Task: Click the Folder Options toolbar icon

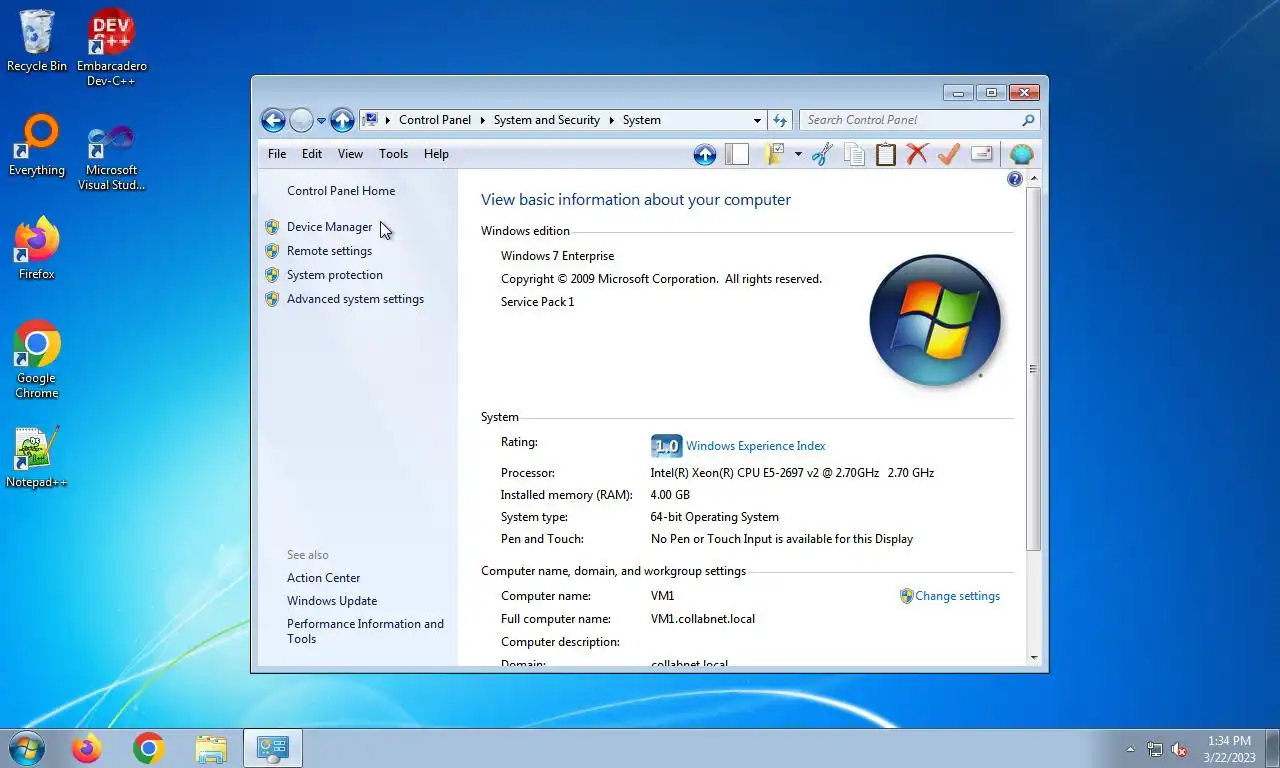Action: point(774,154)
